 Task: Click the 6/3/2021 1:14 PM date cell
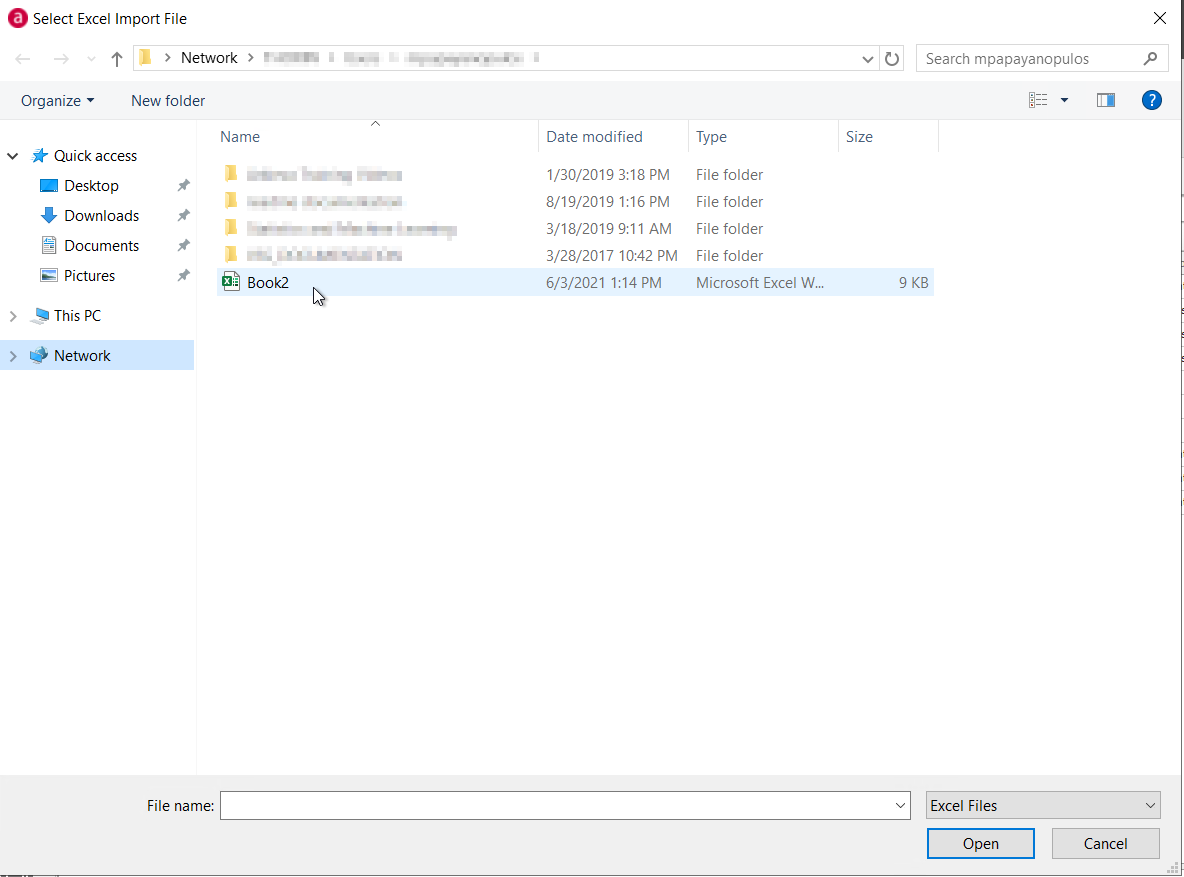coord(603,283)
